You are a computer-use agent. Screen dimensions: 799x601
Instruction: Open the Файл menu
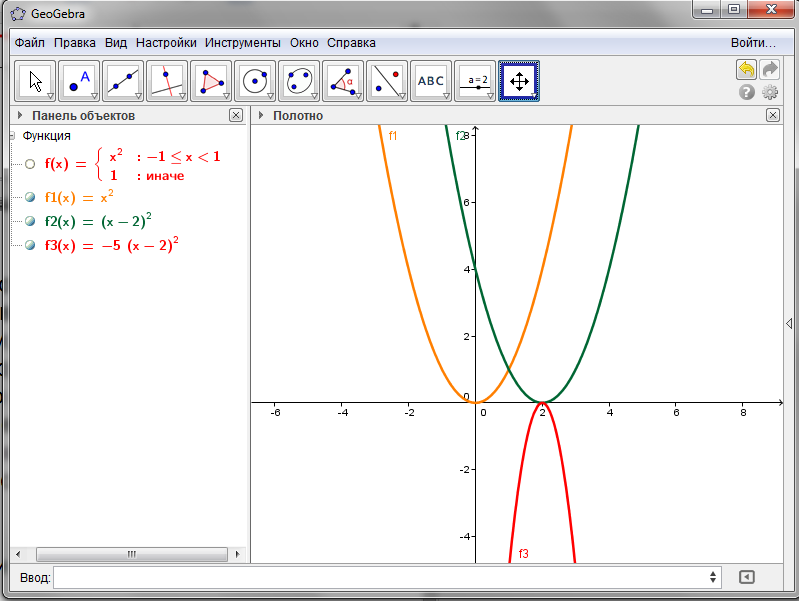(x=30, y=43)
